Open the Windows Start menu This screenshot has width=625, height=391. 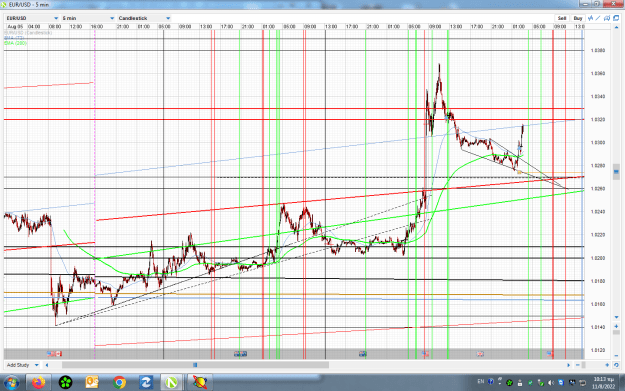(11, 383)
